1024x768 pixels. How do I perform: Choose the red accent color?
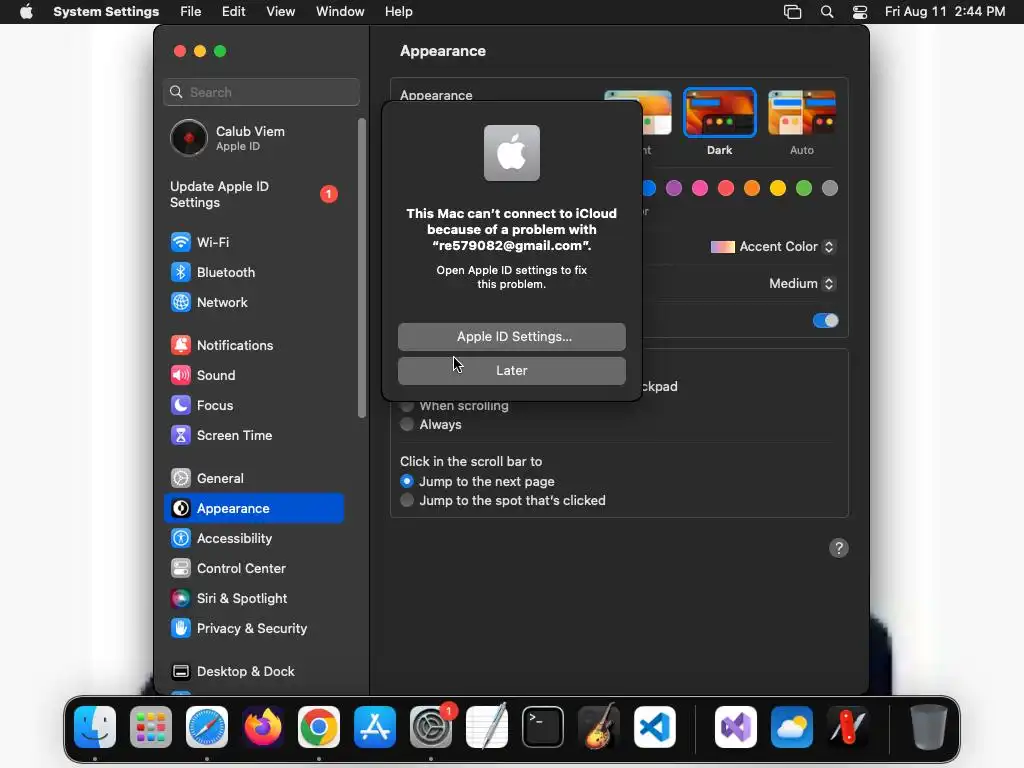(726, 189)
